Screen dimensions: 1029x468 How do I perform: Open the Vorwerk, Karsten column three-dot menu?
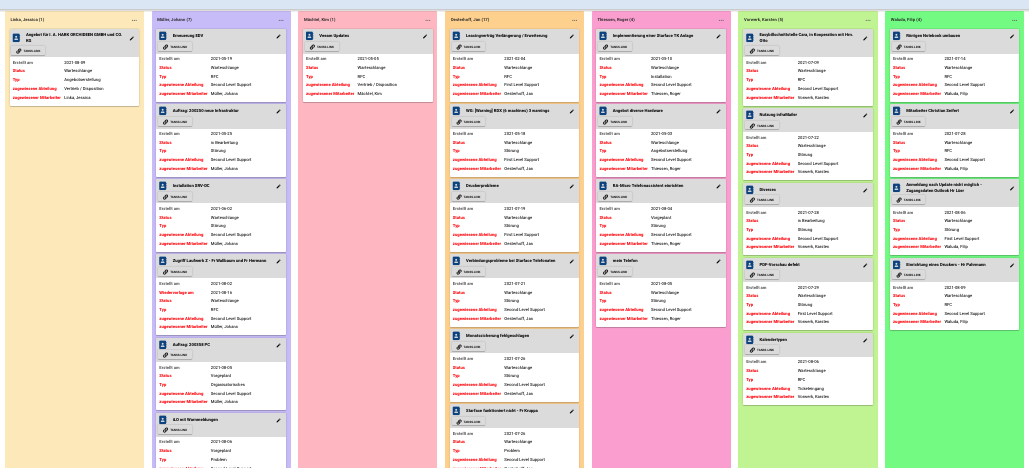(x=868, y=19)
